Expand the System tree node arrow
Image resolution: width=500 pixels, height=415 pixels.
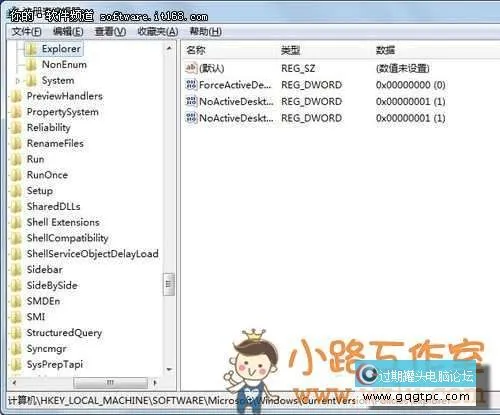(x=18, y=81)
